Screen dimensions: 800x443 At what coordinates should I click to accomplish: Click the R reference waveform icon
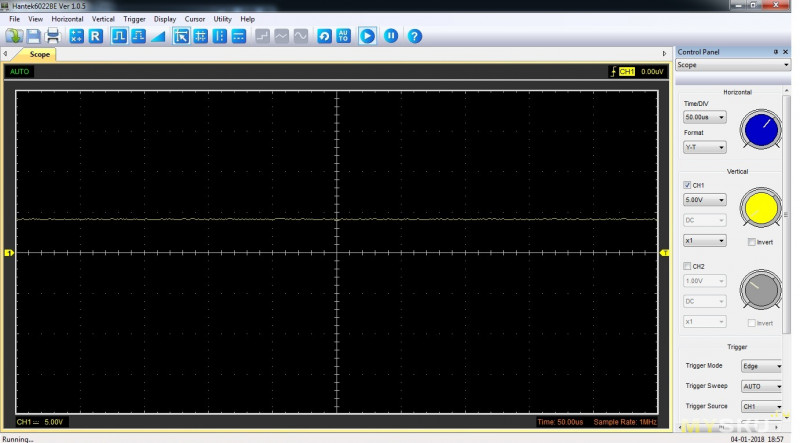click(x=95, y=36)
